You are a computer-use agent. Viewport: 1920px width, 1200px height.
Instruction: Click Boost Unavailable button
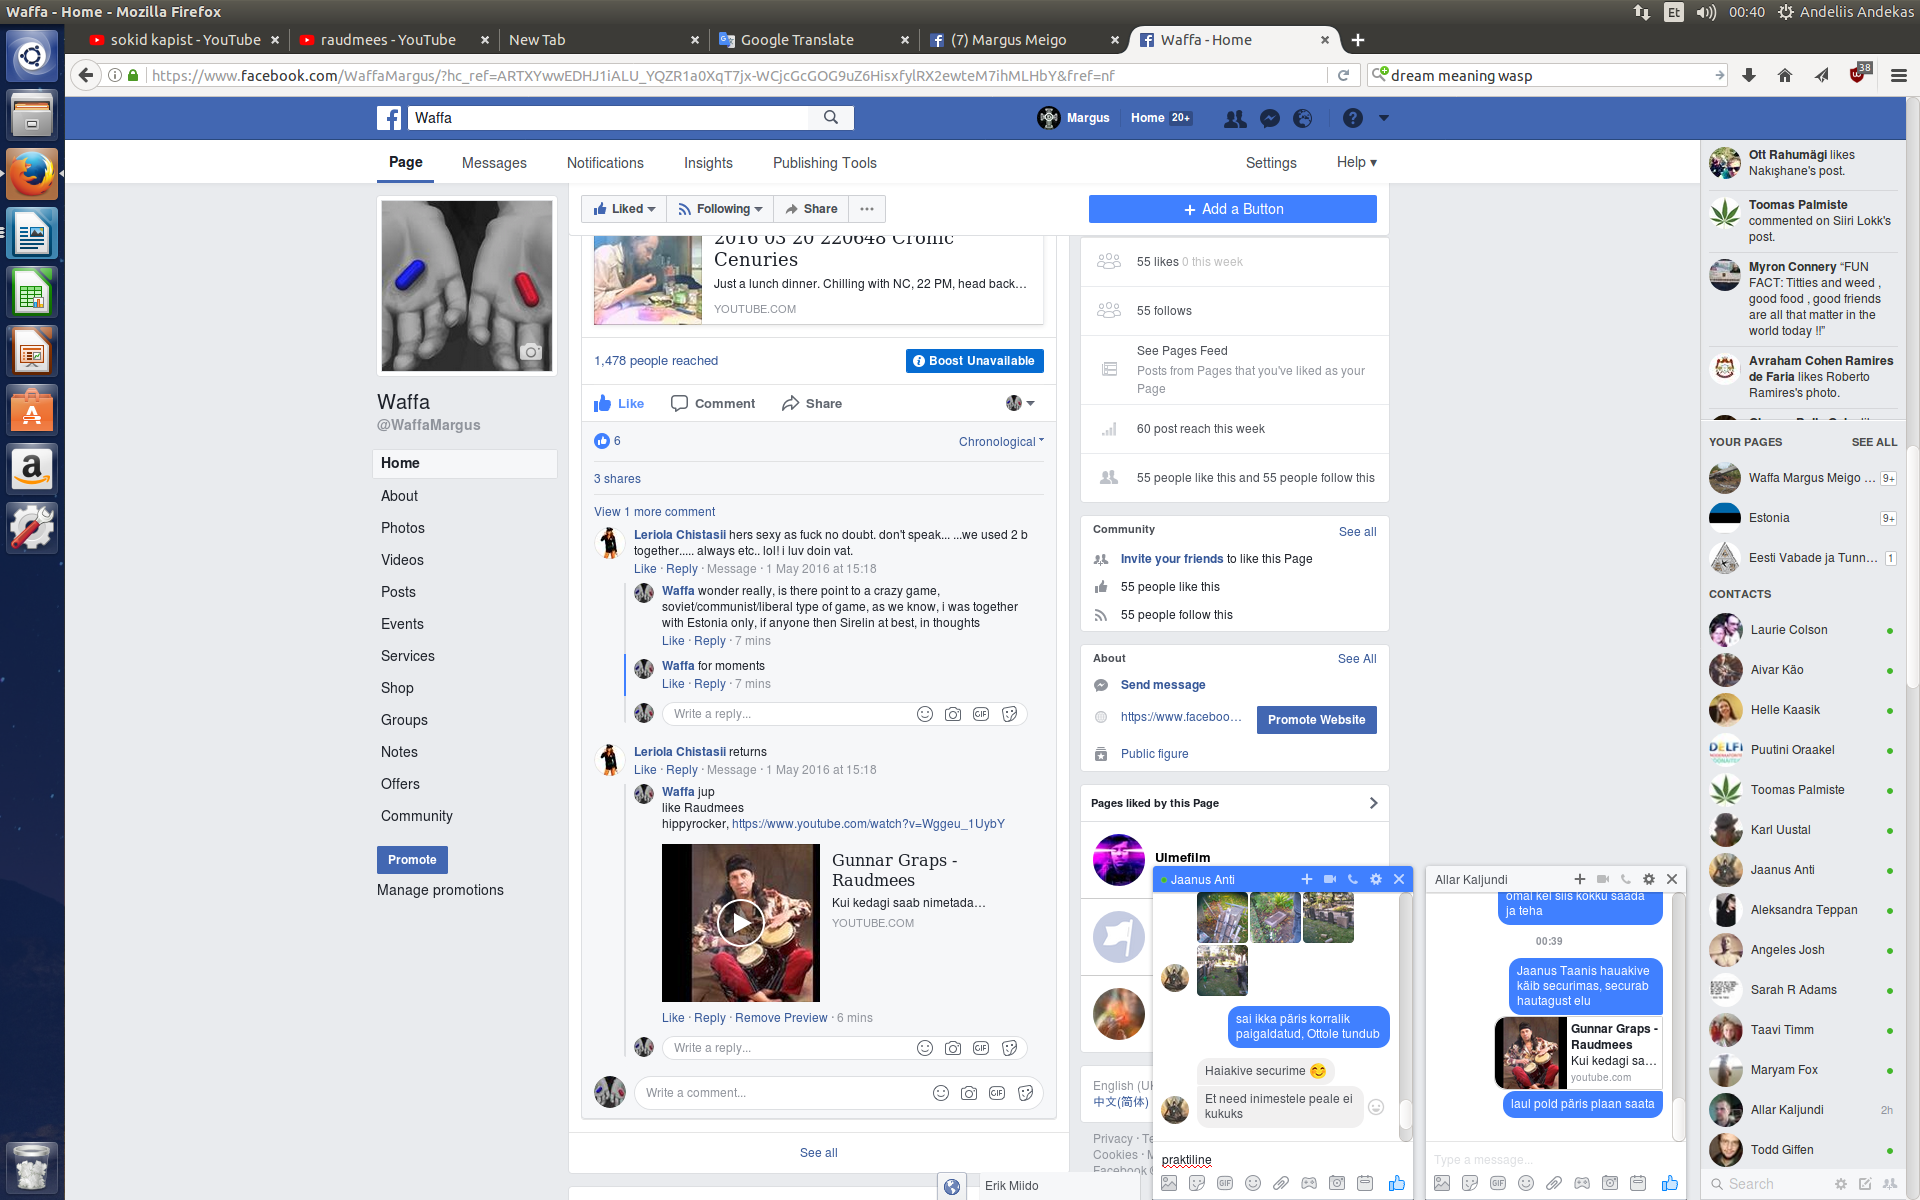pyautogui.click(x=975, y=361)
